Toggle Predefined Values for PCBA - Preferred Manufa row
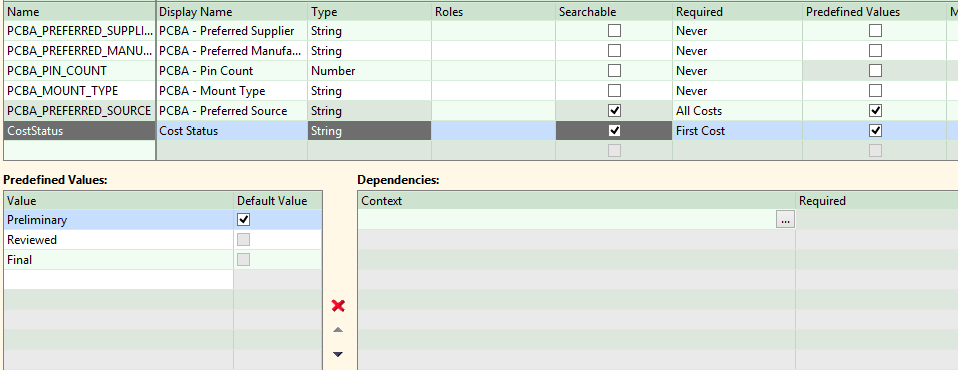 pyautogui.click(x=876, y=51)
